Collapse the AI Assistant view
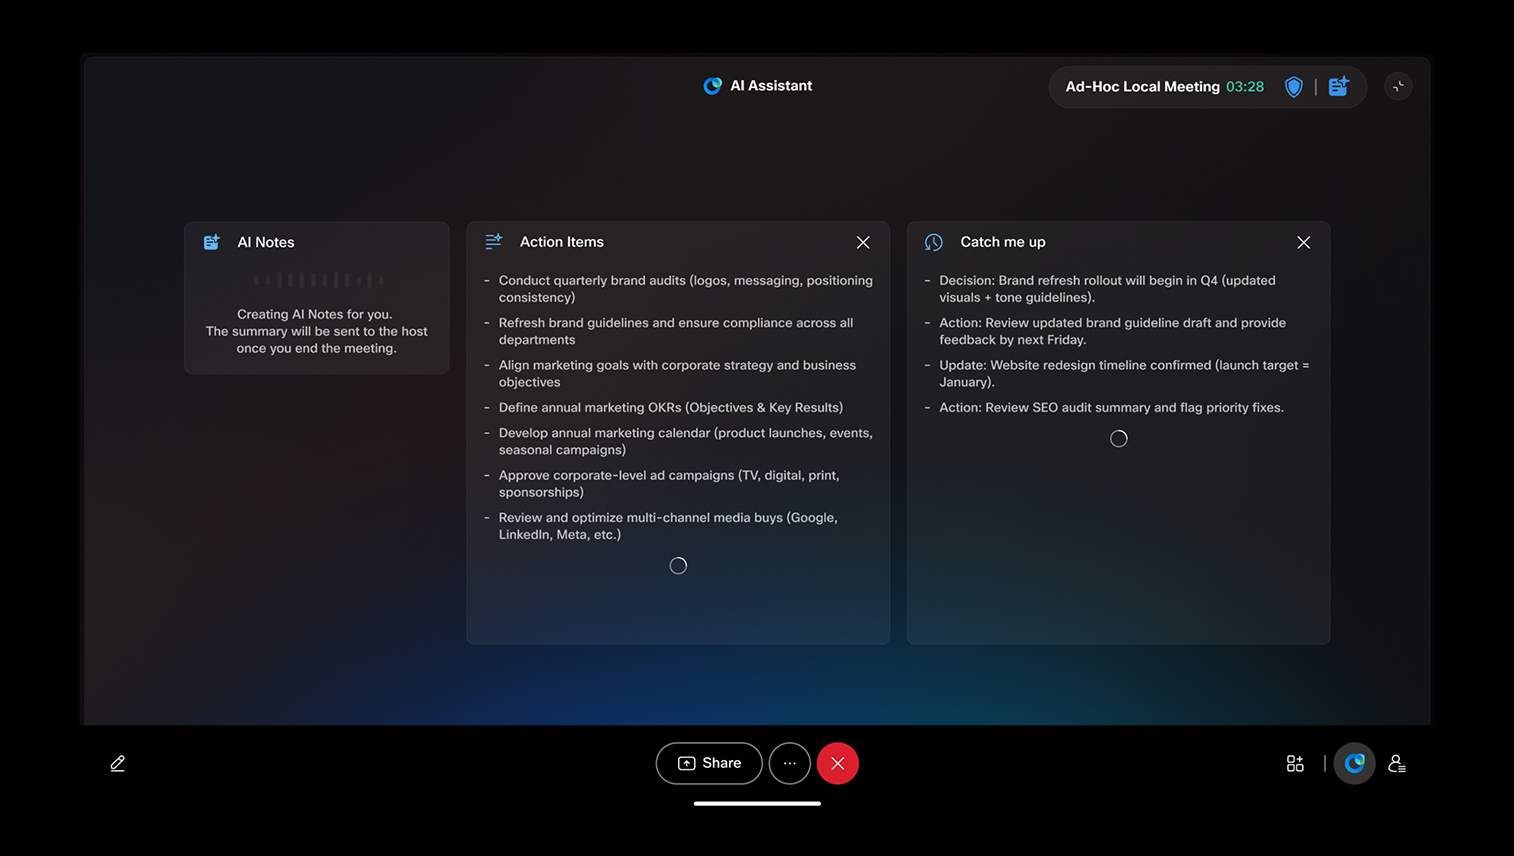 tap(1398, 87)
